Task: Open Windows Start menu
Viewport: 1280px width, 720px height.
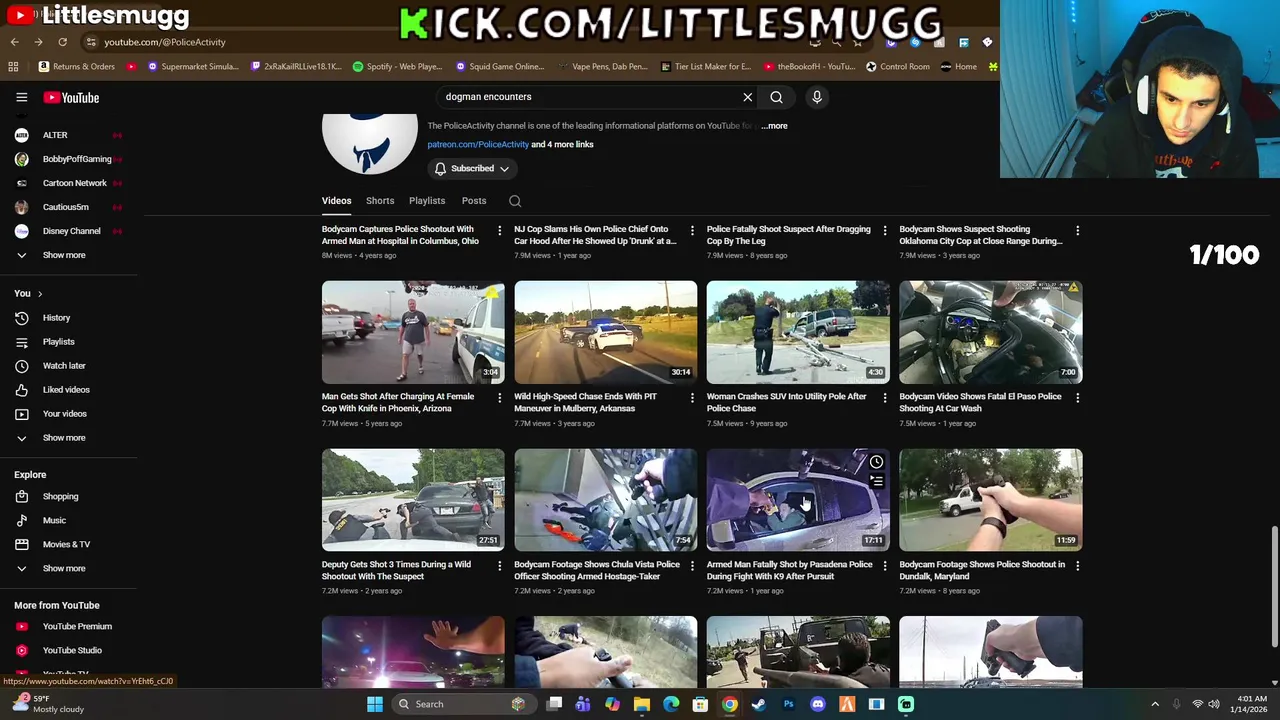Action: tap(375, 704)
